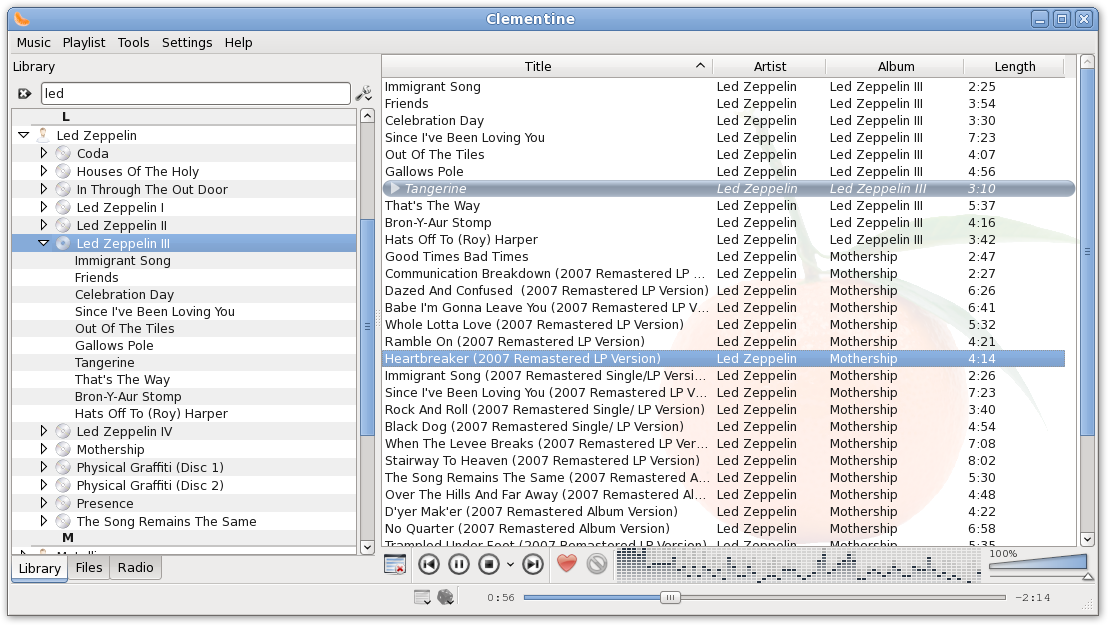This screenshot has height=625, width=1108.
Task: Open the Settings menu
Action: 187,42
